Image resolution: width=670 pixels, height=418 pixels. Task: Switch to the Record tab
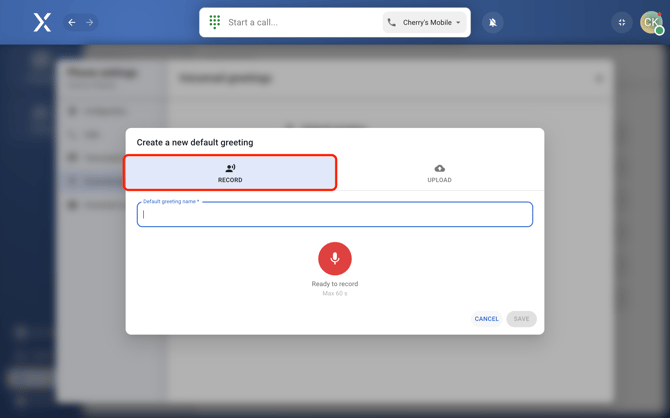tap(230, 173)
